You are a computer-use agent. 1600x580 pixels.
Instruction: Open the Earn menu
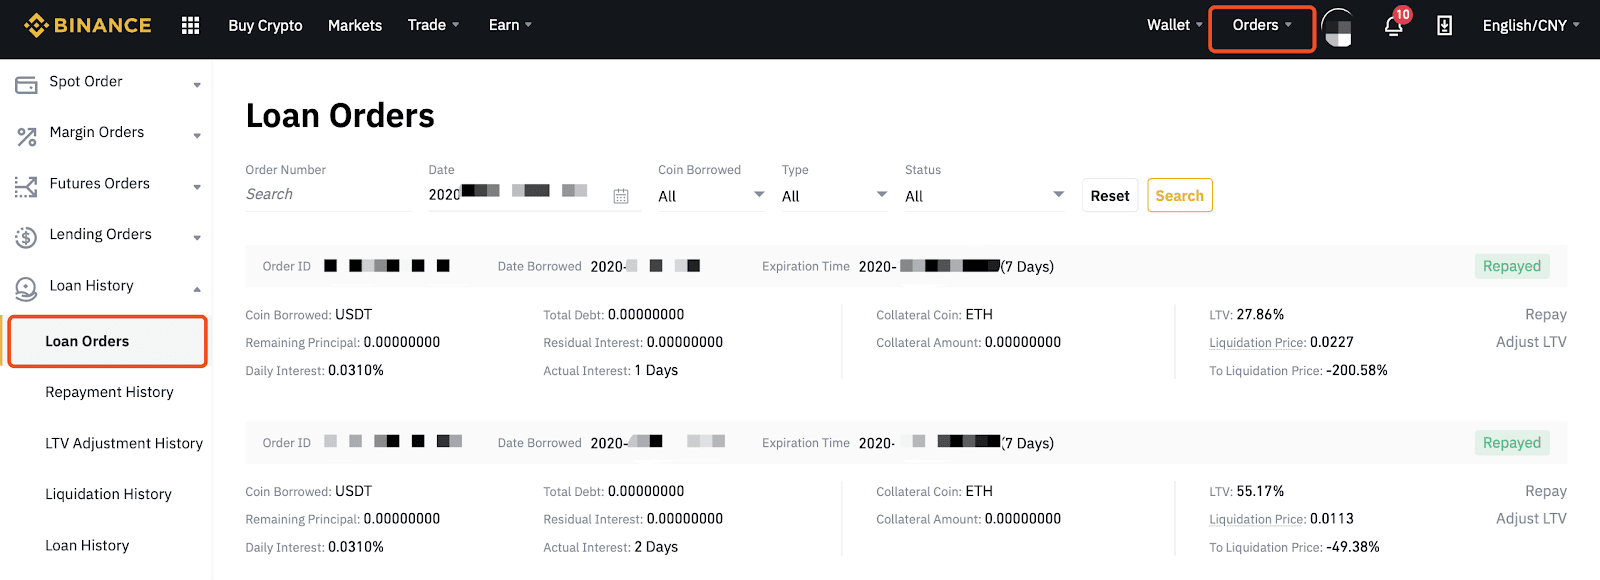(x=510, y=25)
